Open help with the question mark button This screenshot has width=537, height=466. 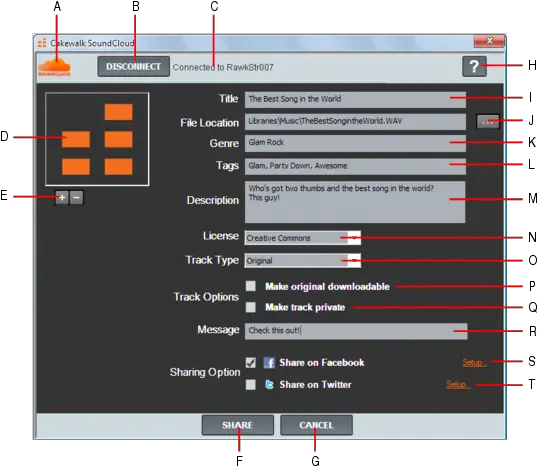pos(474,66)
